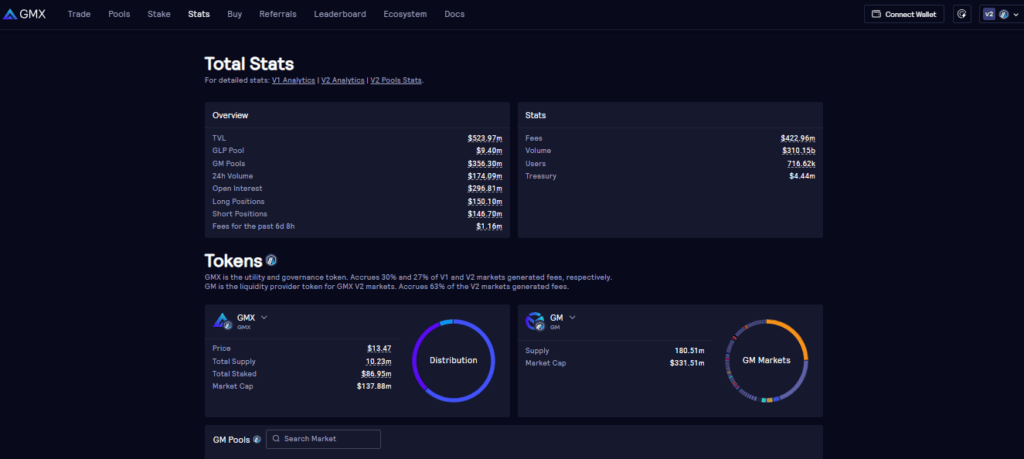Open the V1 Analytics link
The width and height of the screenshot is (1024, 459).
[294, 80]
